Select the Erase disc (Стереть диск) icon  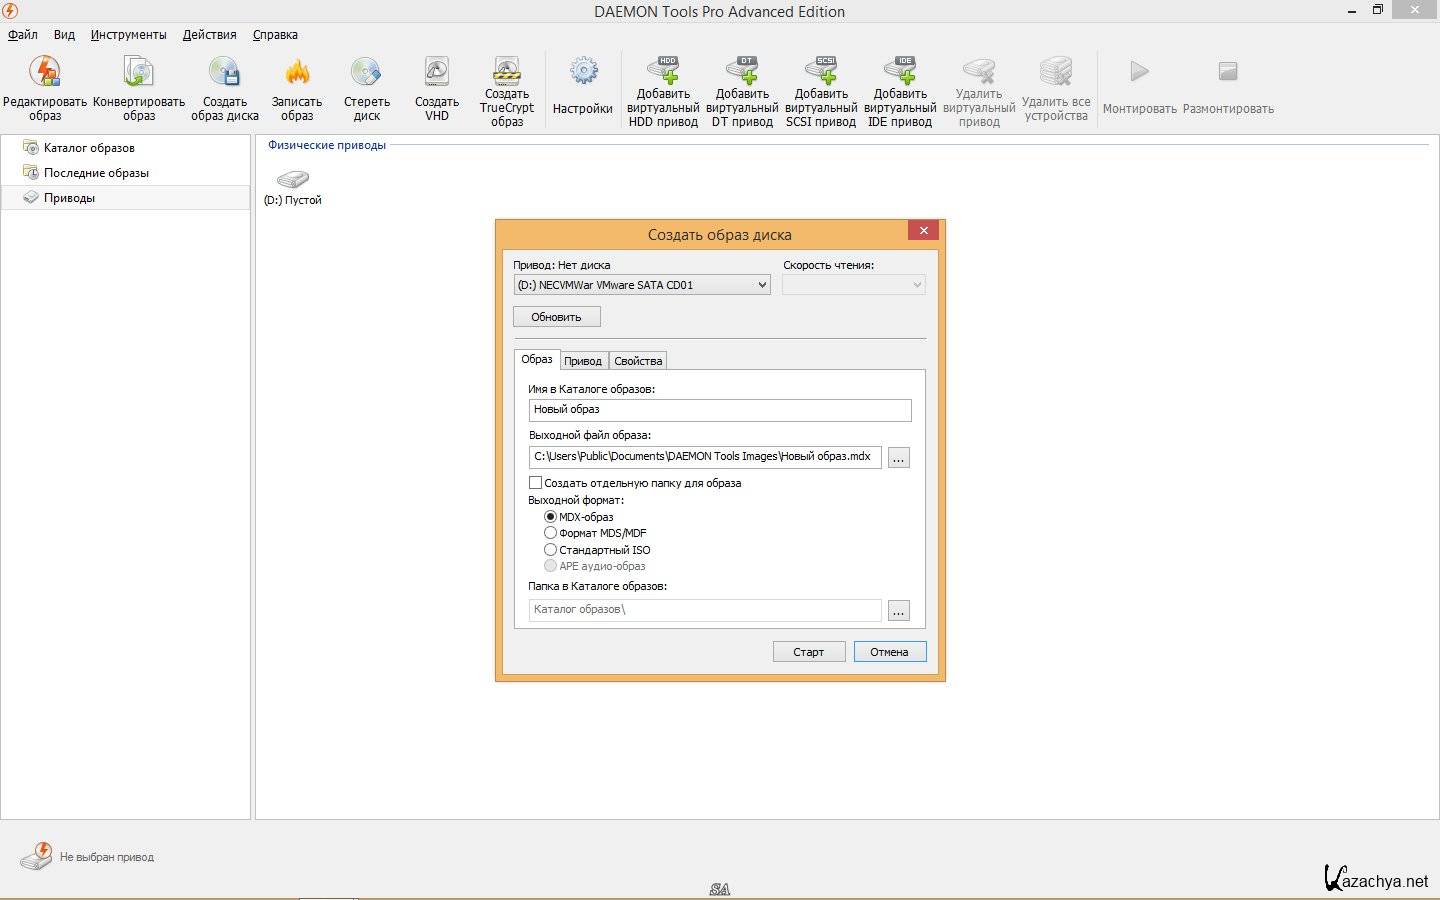[x=366, y=73]
